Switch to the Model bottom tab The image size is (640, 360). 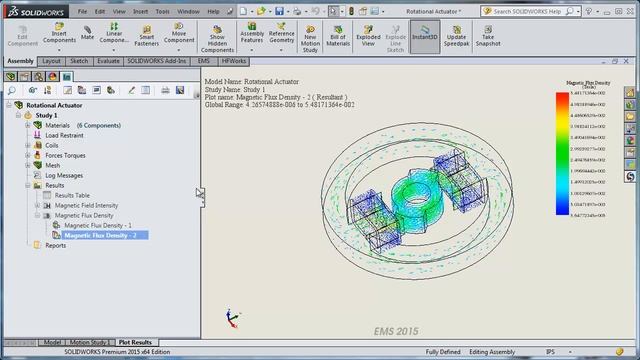coord(52,342)
